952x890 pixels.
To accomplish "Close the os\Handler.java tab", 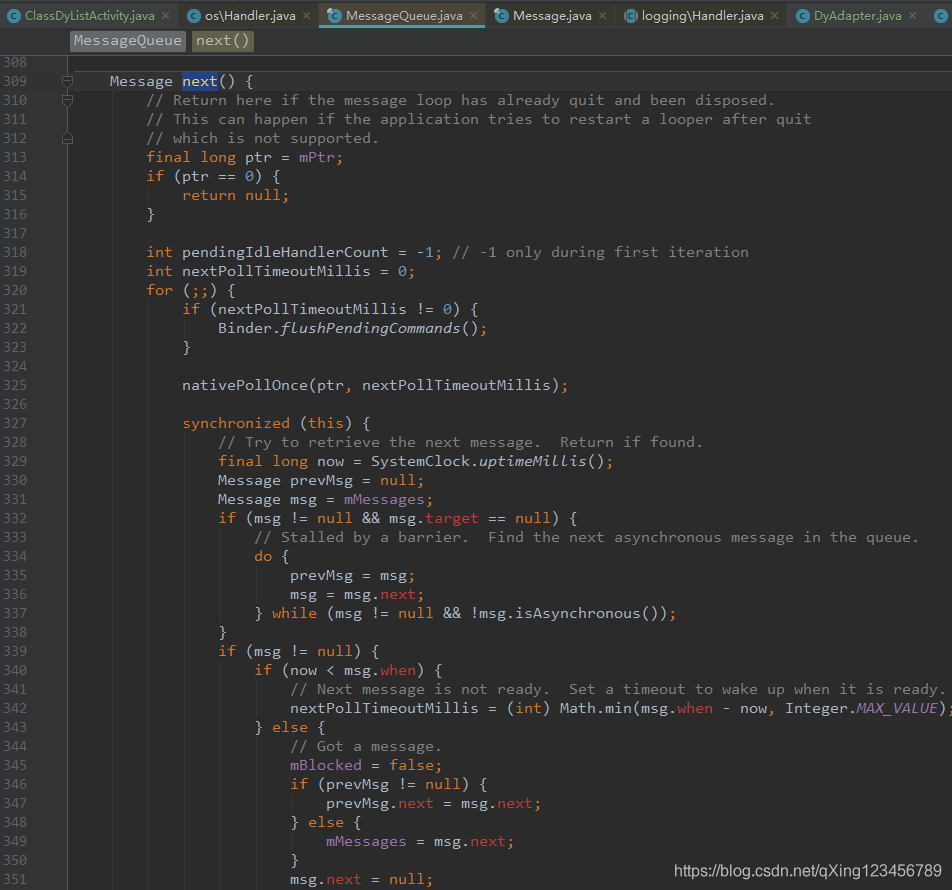I will click(x=307, y=16).
